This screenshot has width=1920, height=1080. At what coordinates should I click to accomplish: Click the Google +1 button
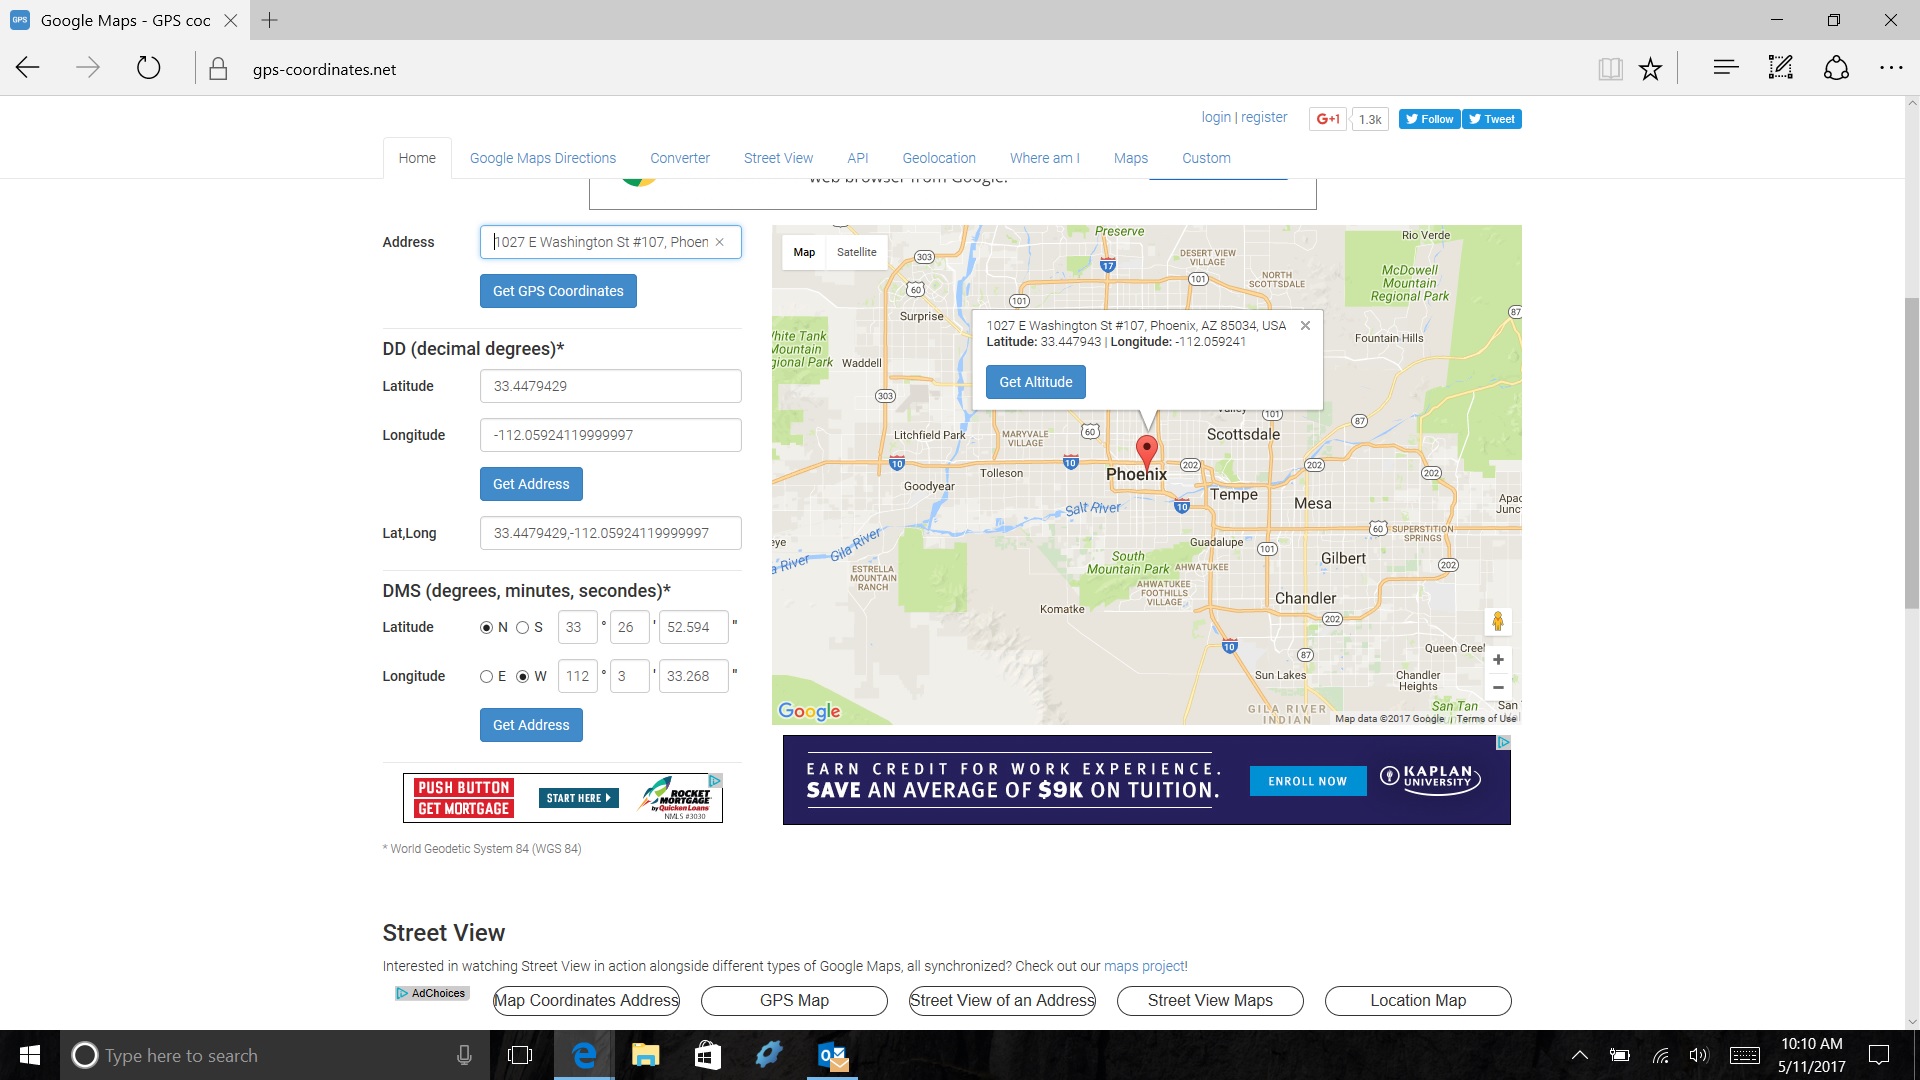tap(1328, 119)
